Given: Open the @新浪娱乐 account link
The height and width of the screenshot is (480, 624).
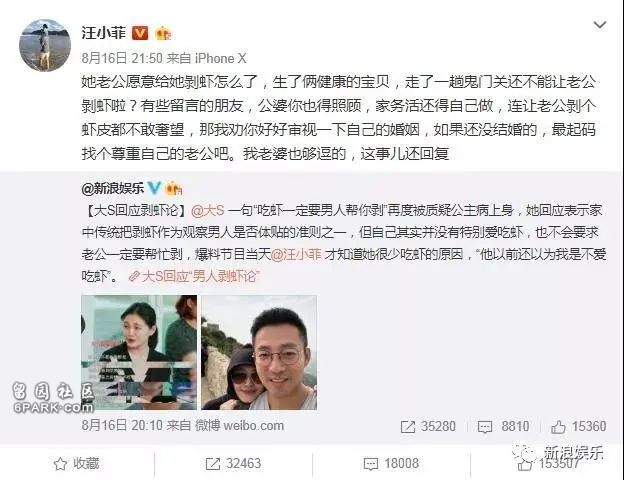Looking at the screenshot, I should (x=113, y=188).
